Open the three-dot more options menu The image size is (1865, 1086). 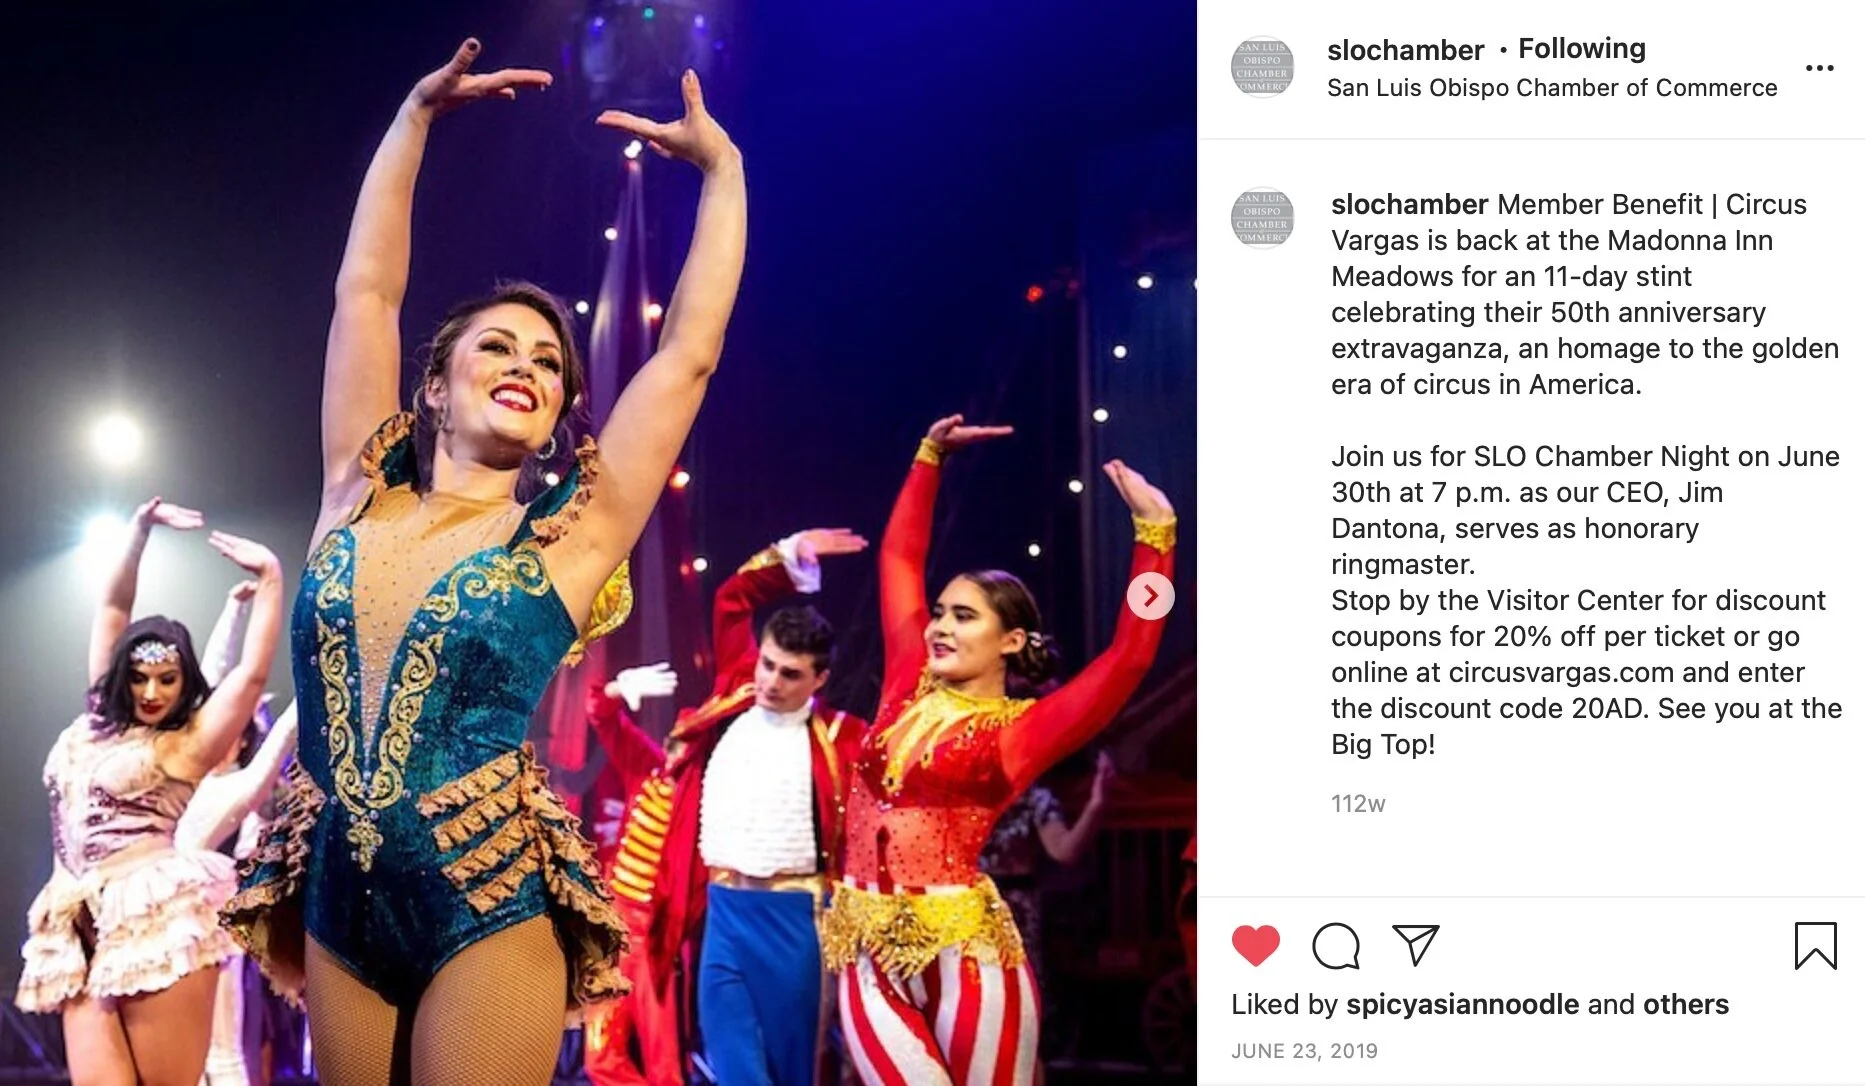pos(1819,68)
